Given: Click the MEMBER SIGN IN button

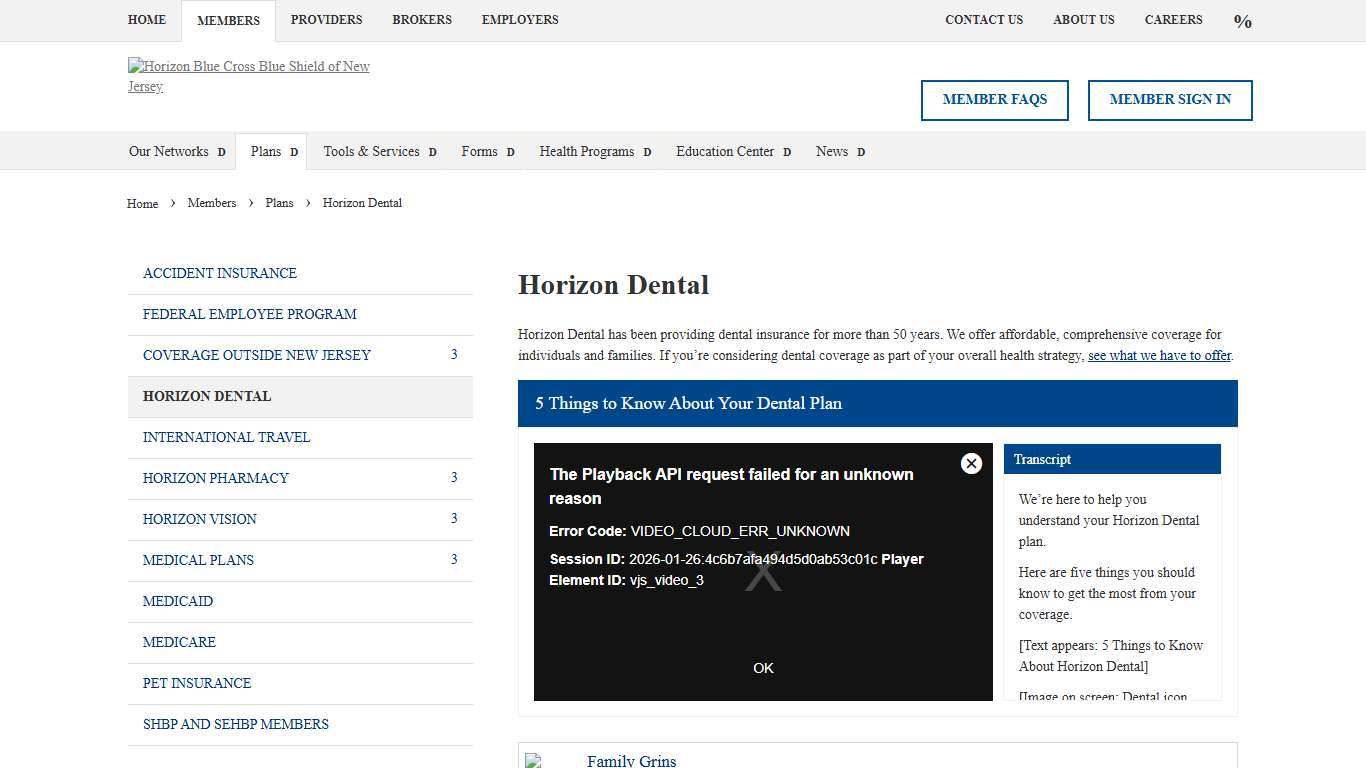Looking at the screenshot, I should point(1170,100).
